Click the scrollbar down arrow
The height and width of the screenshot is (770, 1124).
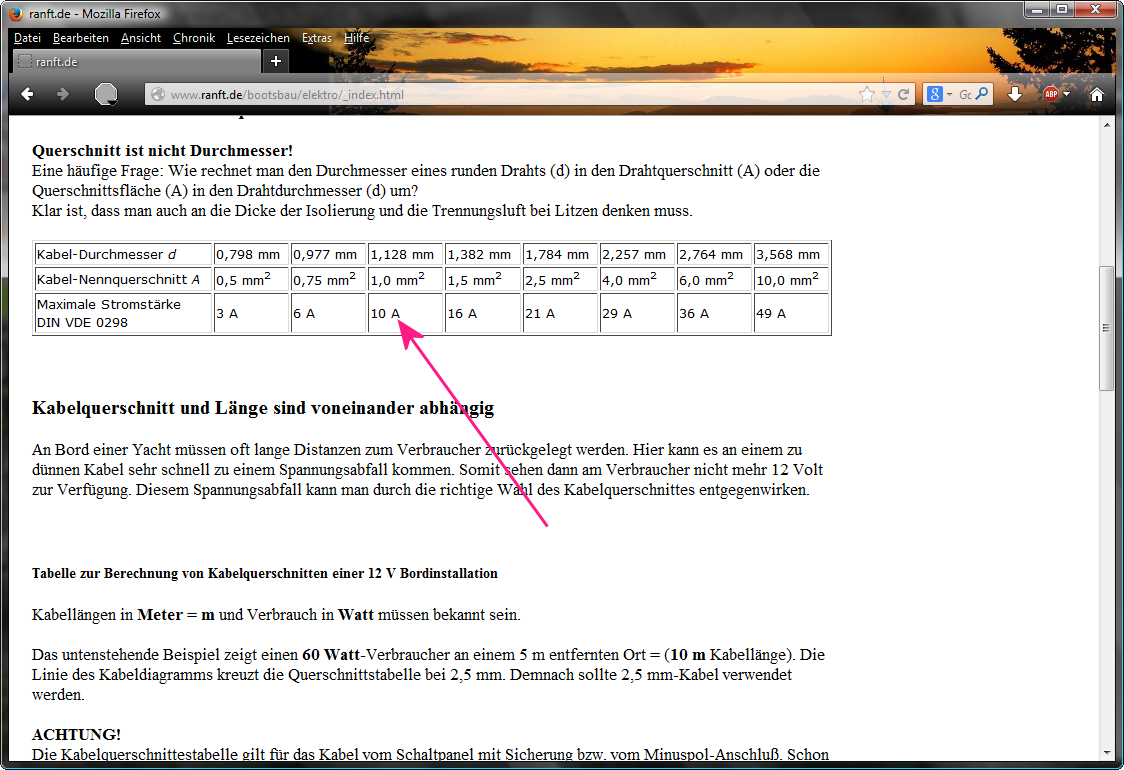[x=1106, y=752]
